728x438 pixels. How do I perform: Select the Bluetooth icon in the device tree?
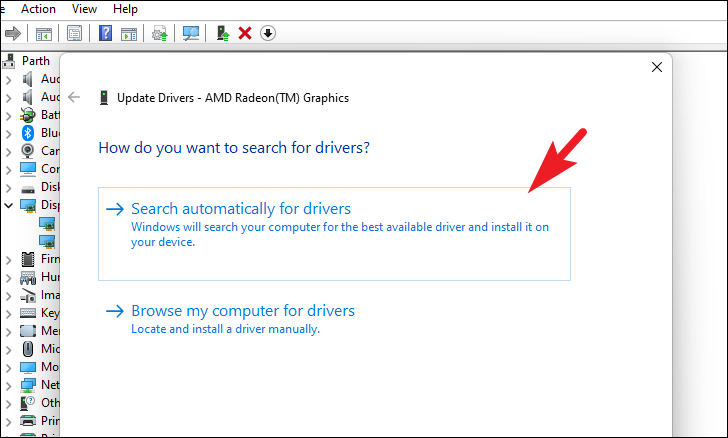tap(28, 133)
